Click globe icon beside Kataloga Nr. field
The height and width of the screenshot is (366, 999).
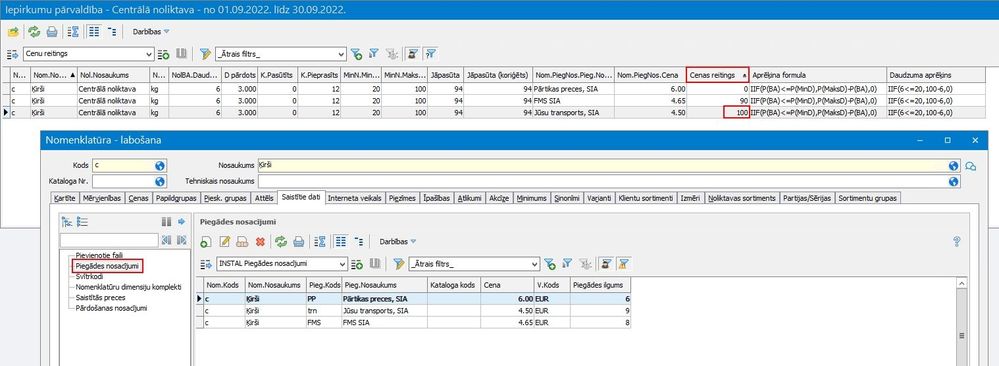point(160,182)
